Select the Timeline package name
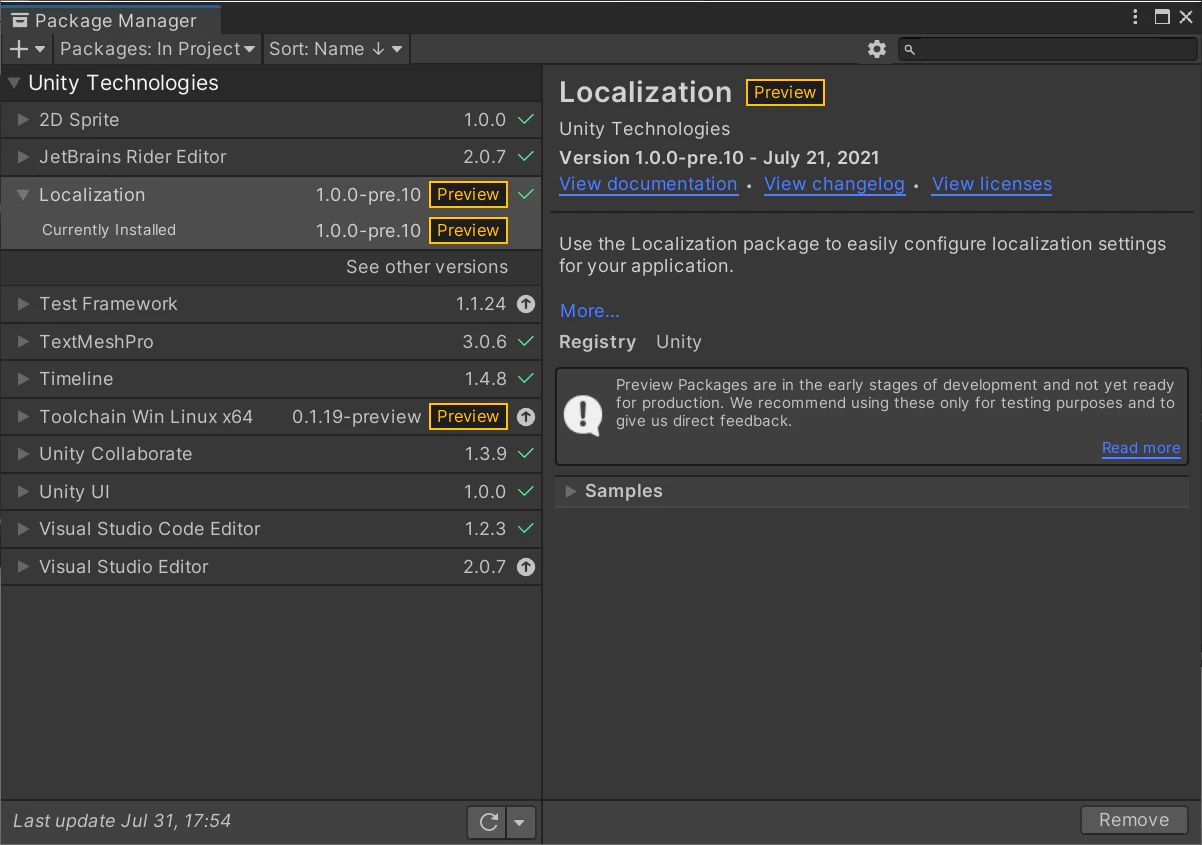This screenshot has height=845, width=1202. tap(76, 379)
